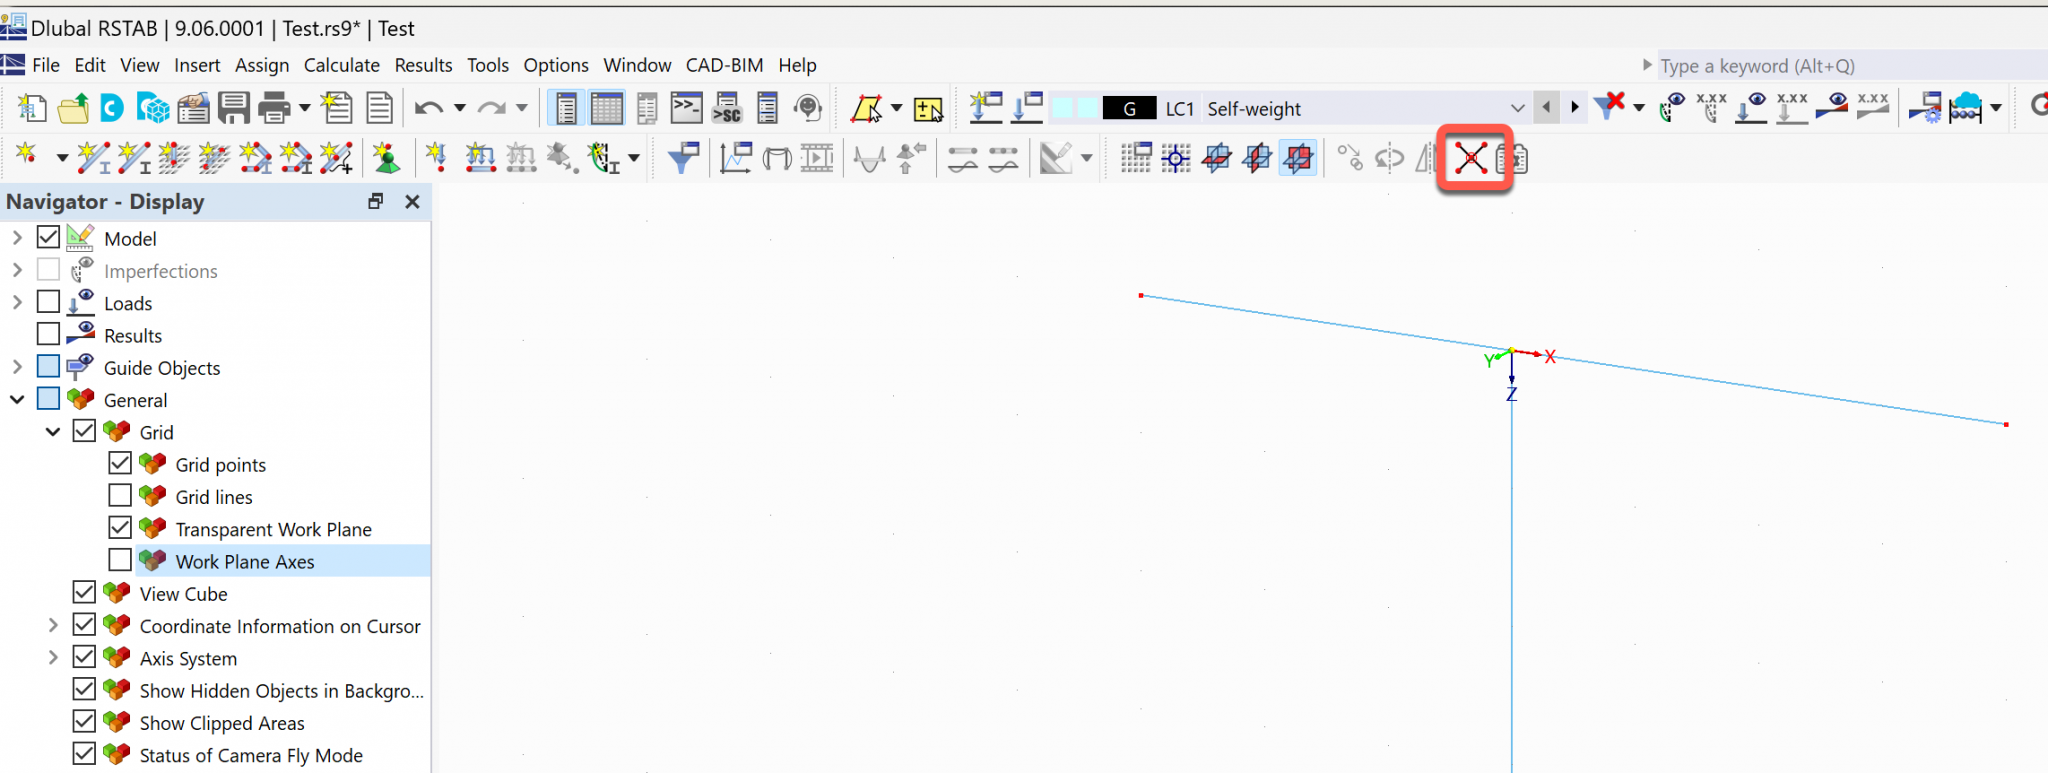Uncheck Transparent Work Plane checkbox
2048x773 pixels.
(120, 527)
